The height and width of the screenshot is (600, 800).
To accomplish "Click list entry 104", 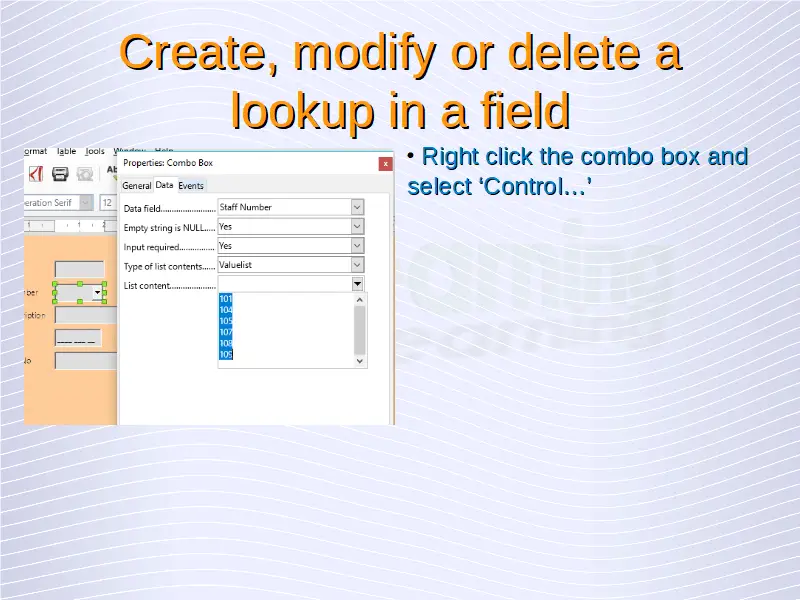I will 226,310.
